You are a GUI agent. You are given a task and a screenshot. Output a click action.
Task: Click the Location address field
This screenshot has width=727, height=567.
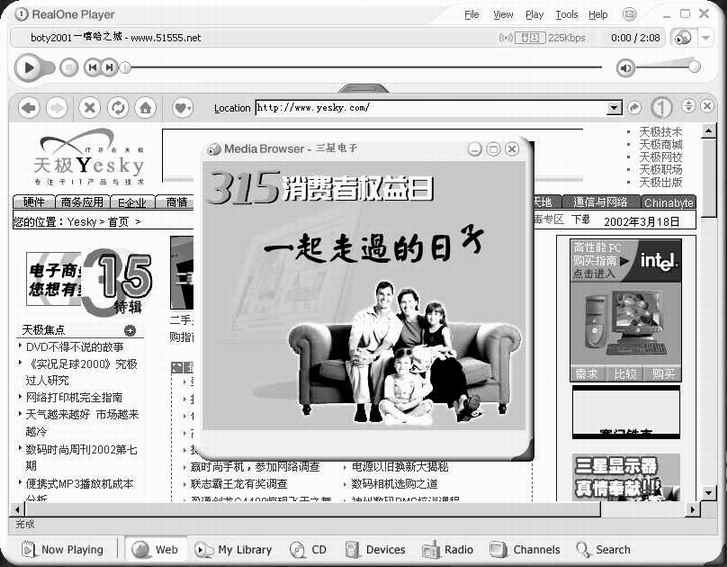(x=431, y=108)
